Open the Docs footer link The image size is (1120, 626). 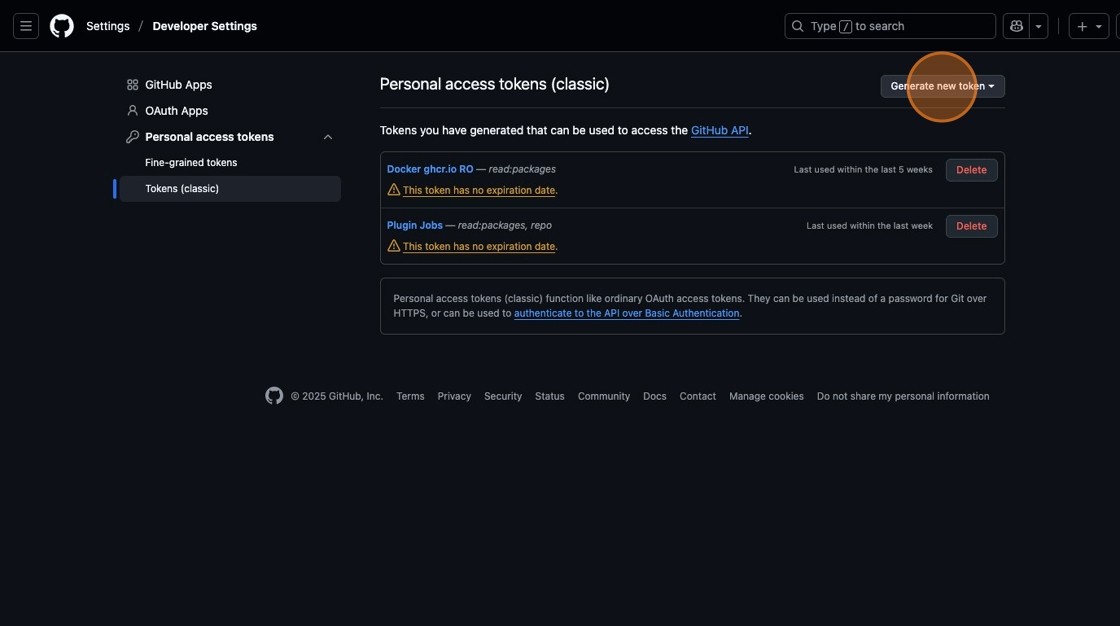[x=654, y=396]
